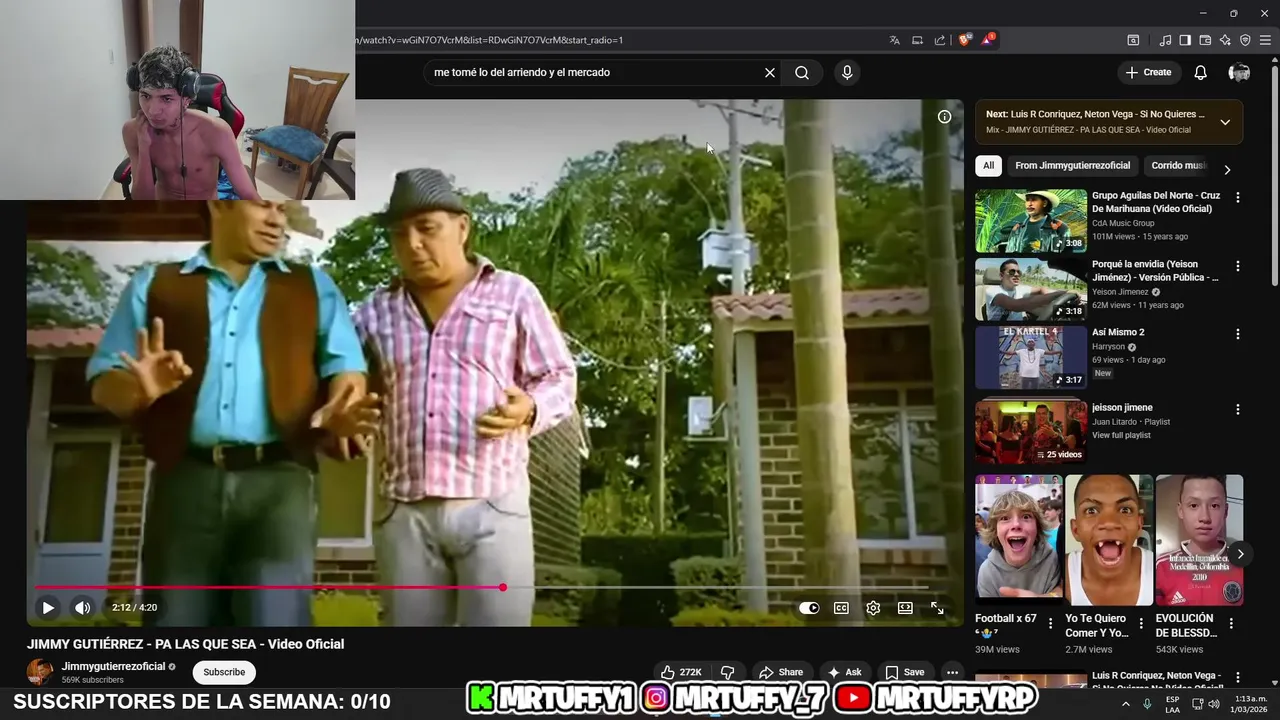The height and width of the screenshot is (720, 1280).
Task: Open Porqué la envidia video title
Action: 1155,271
